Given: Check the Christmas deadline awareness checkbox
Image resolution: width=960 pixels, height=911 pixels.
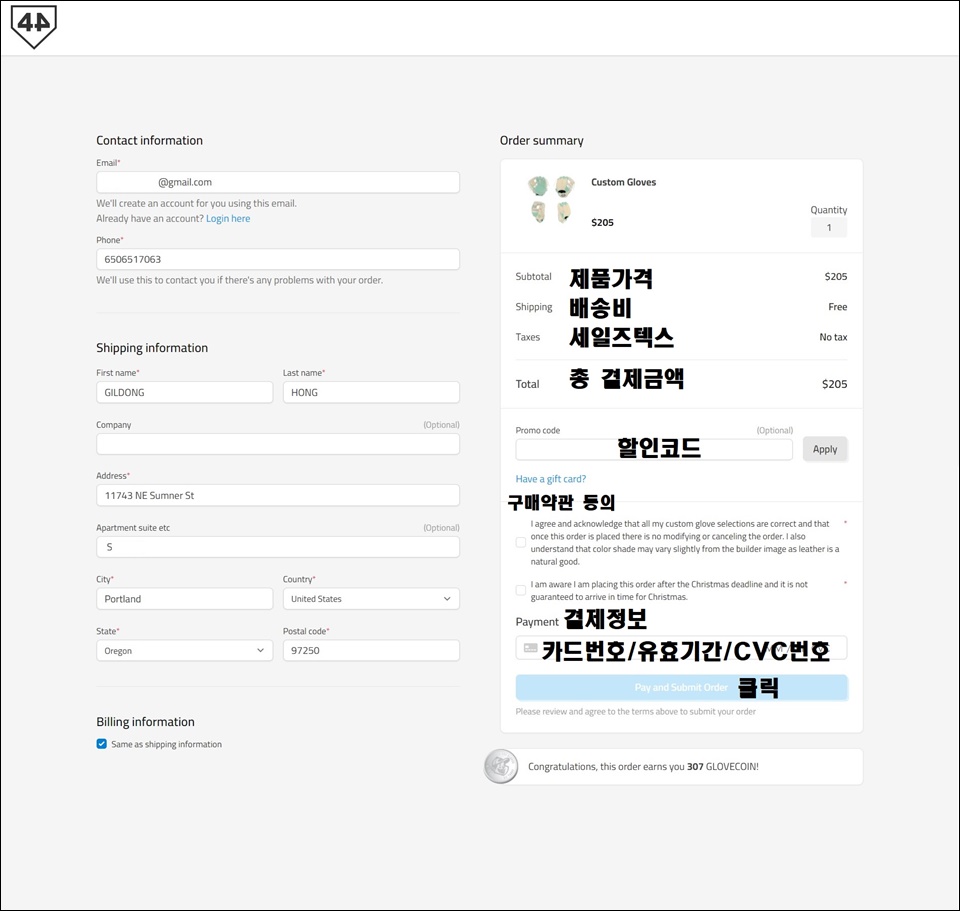Looking at the screenshot, I should click(x=520, y=590).
